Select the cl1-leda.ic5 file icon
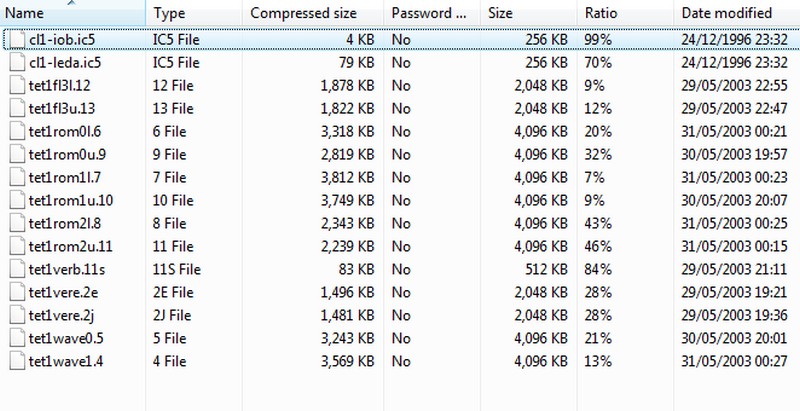800x411 pixels. (17, 63)
